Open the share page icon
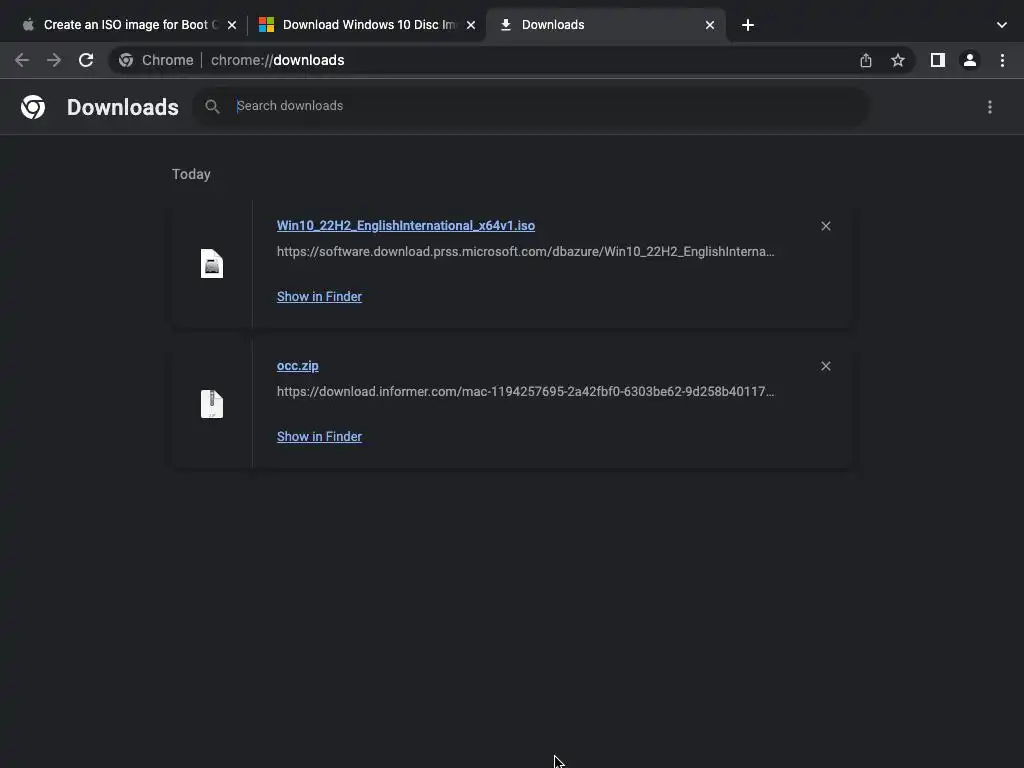The image size is (1024, 768). coord(866,60)
